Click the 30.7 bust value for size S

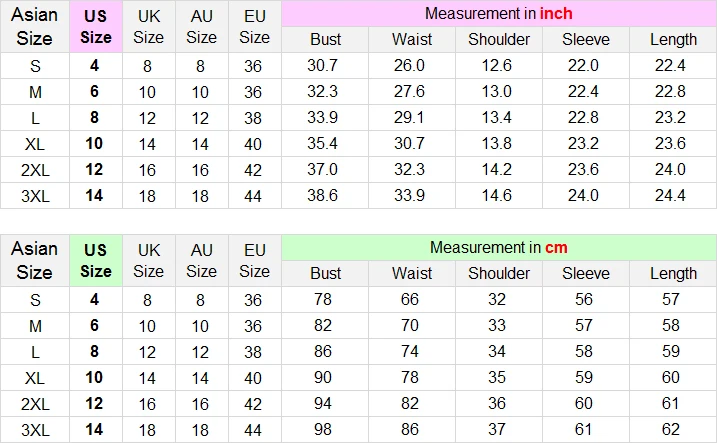(322, 65)
